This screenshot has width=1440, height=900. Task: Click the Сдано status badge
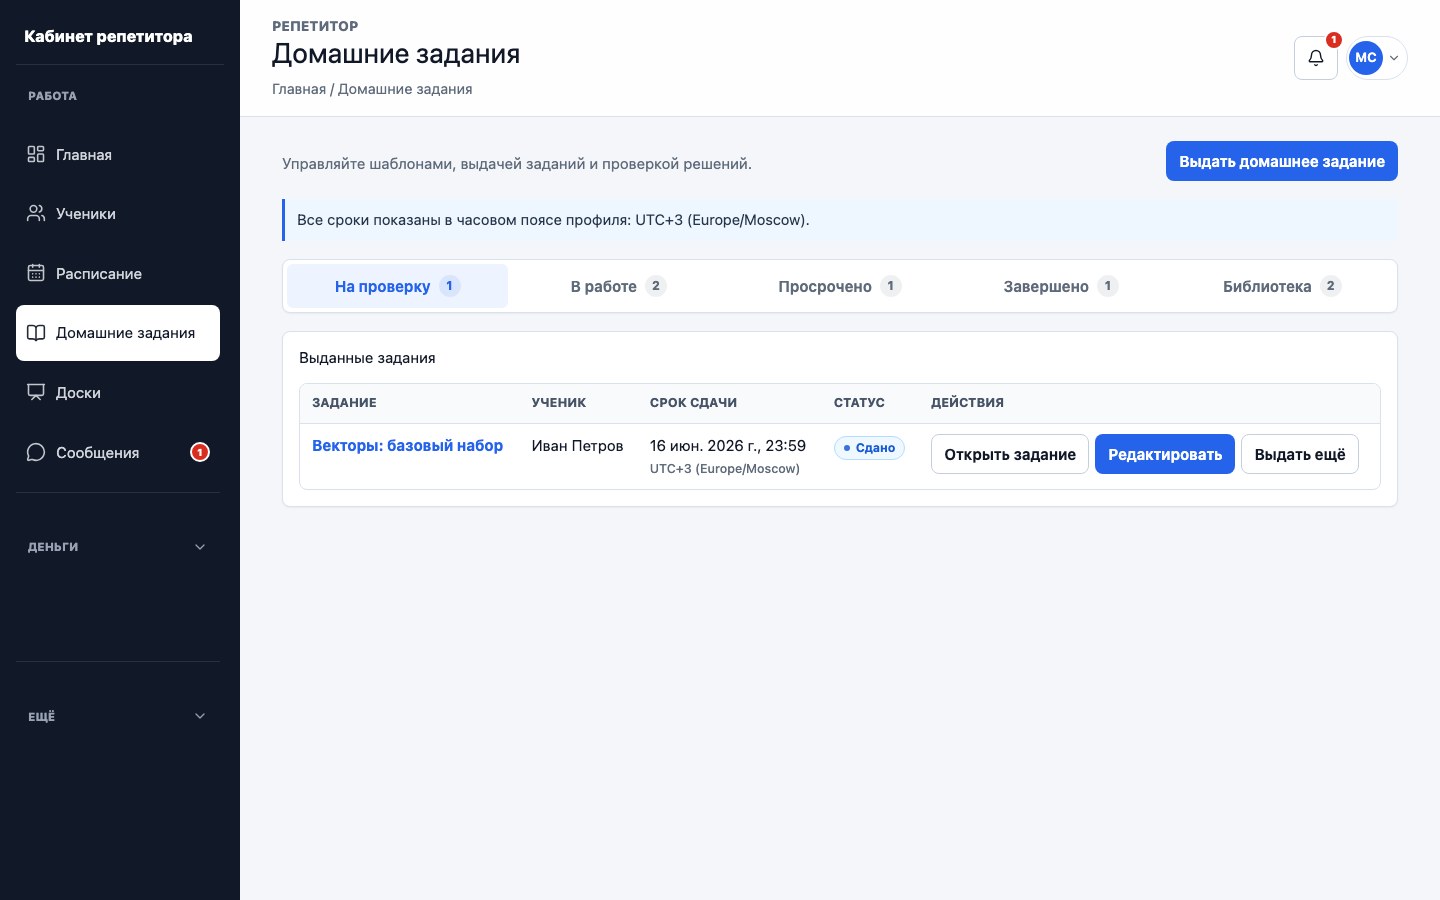(x=869, y=448)
